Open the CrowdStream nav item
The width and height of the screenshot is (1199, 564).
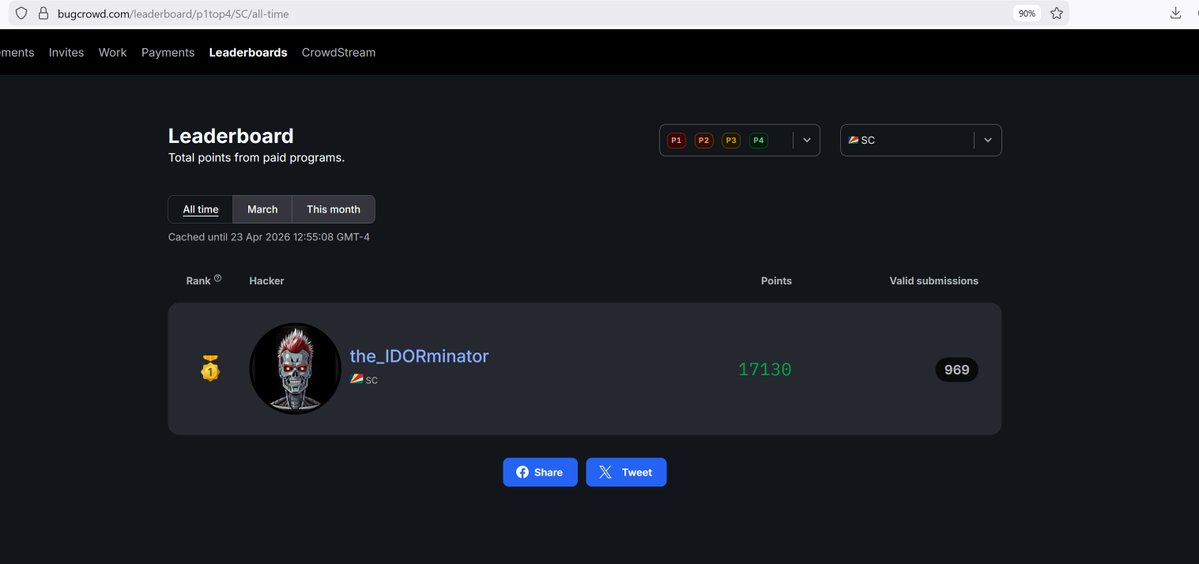point(339,53)
